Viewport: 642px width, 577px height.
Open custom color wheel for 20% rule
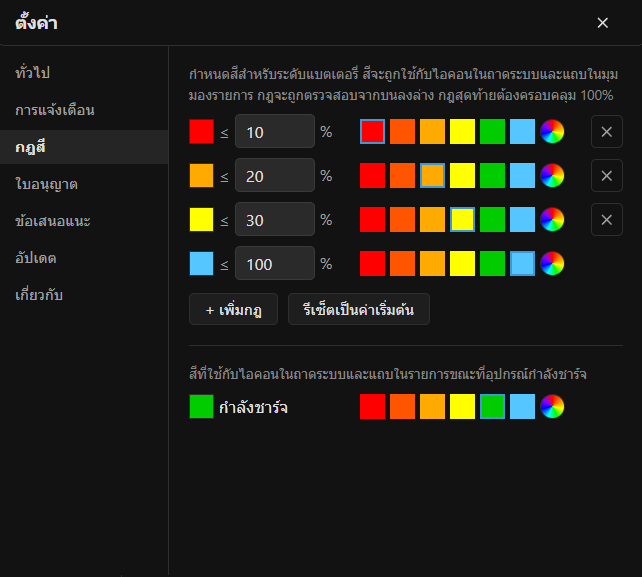(552, 176)
